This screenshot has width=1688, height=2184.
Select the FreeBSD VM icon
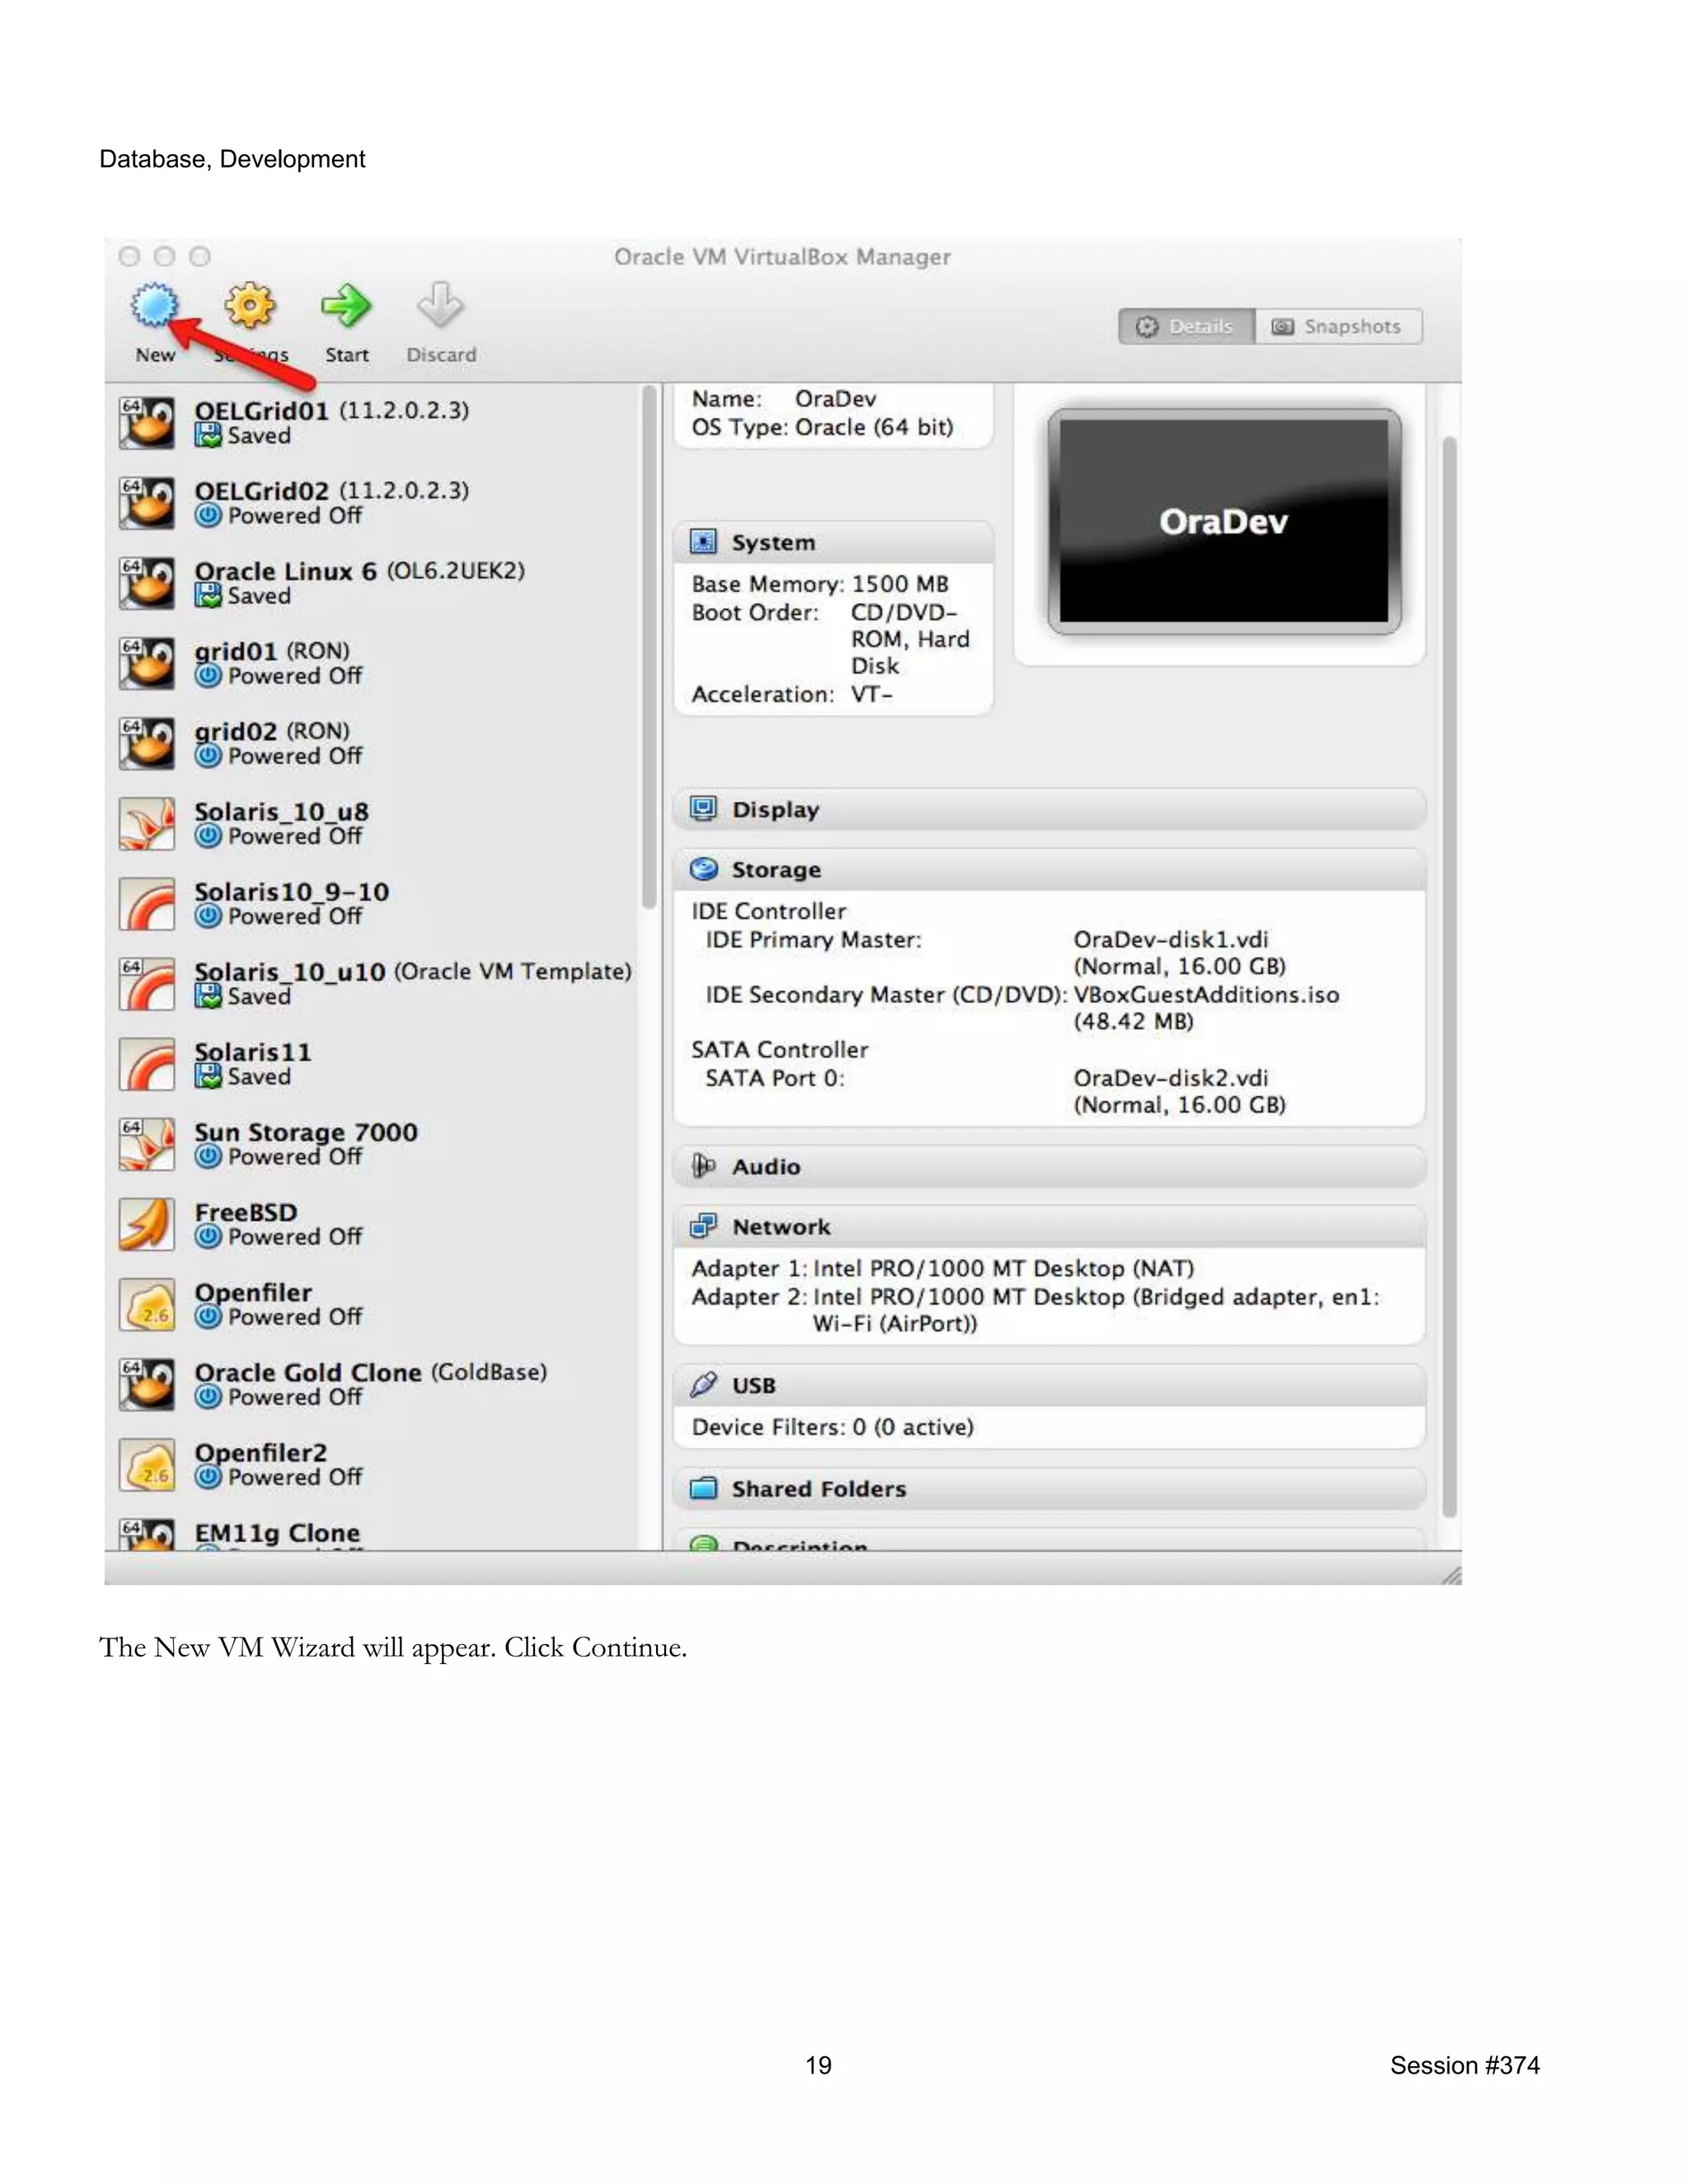tap(147, 1224)
